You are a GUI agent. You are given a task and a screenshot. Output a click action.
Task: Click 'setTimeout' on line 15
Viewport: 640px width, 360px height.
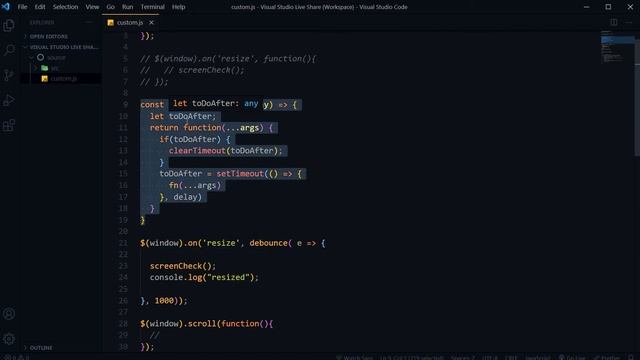pos(240,174)
